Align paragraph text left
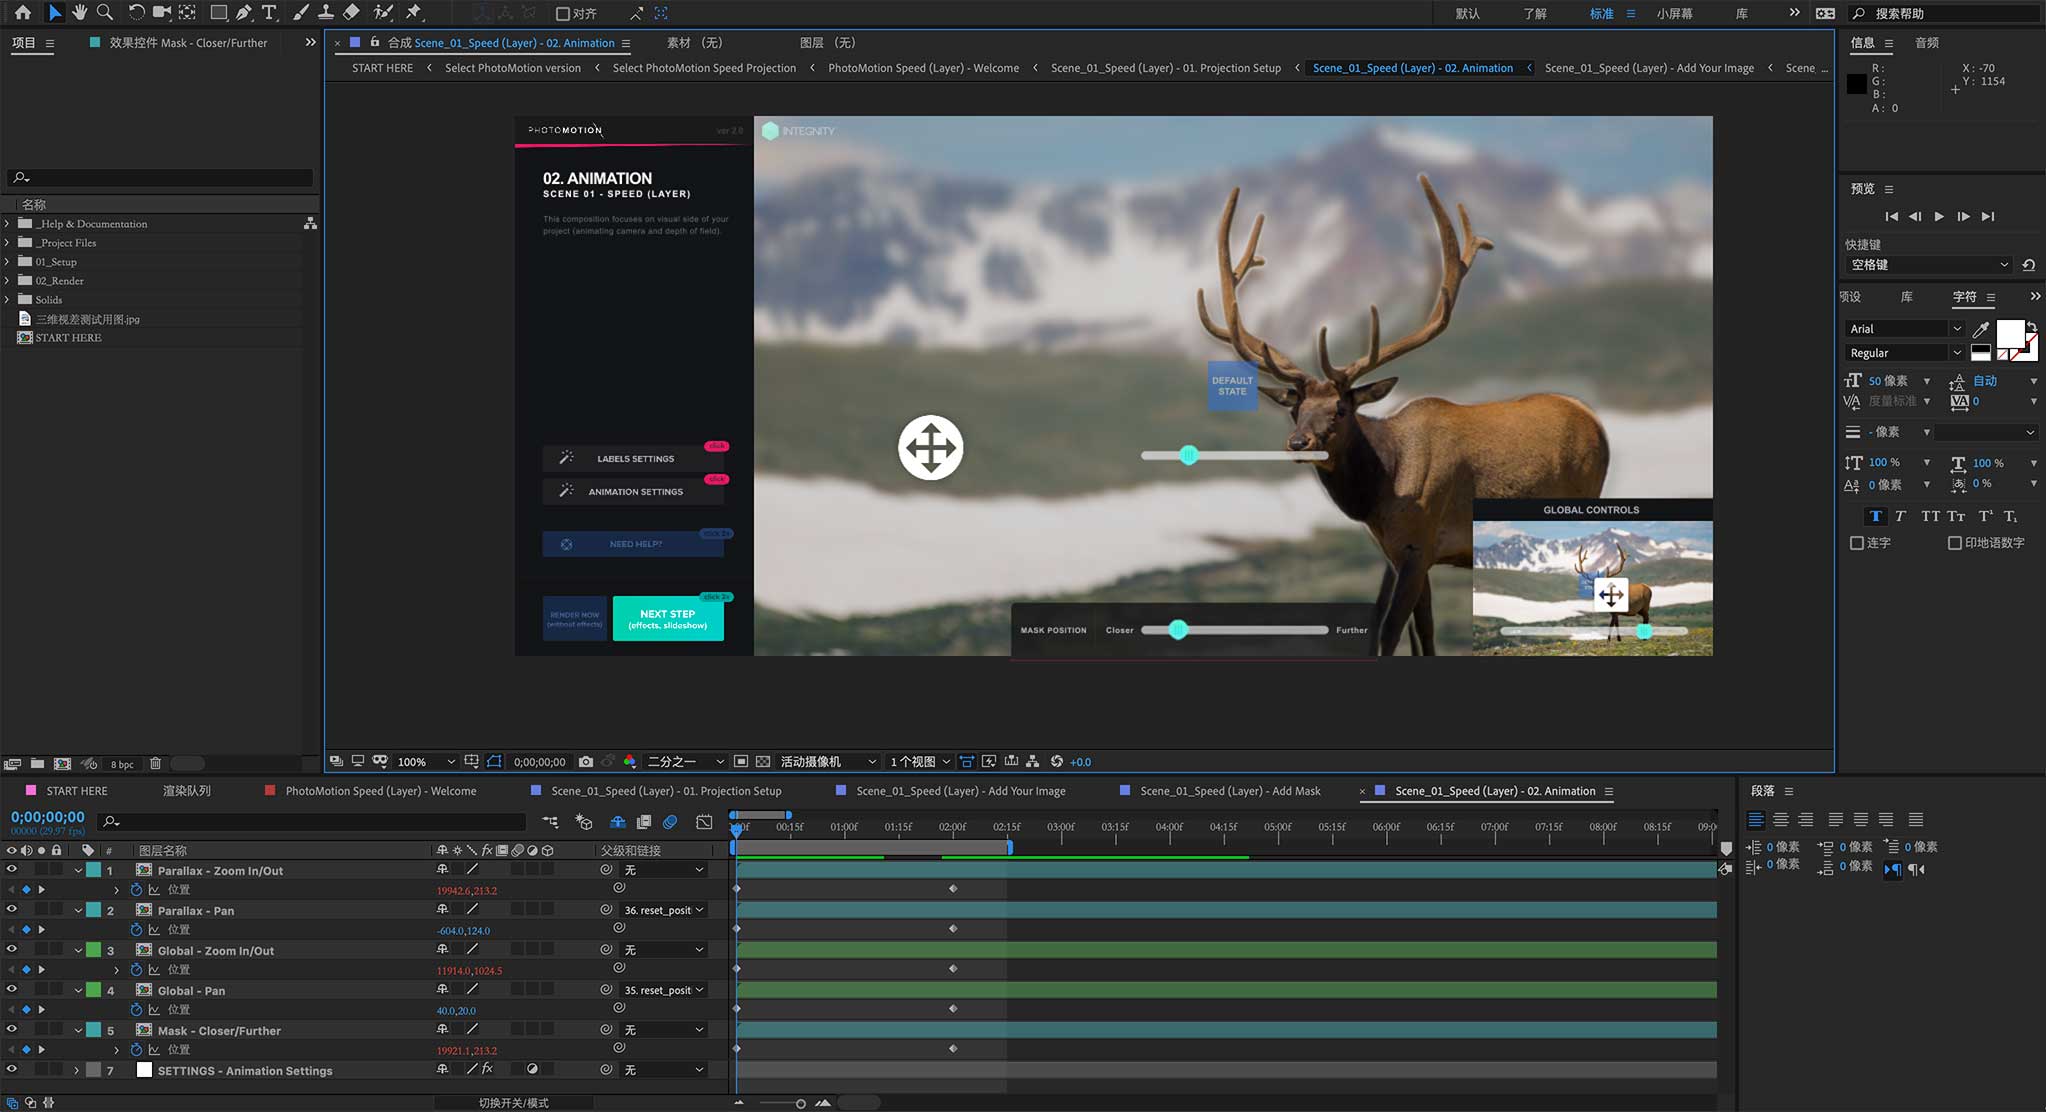Screen dimensions: 2046x1112 (1755, 820)
